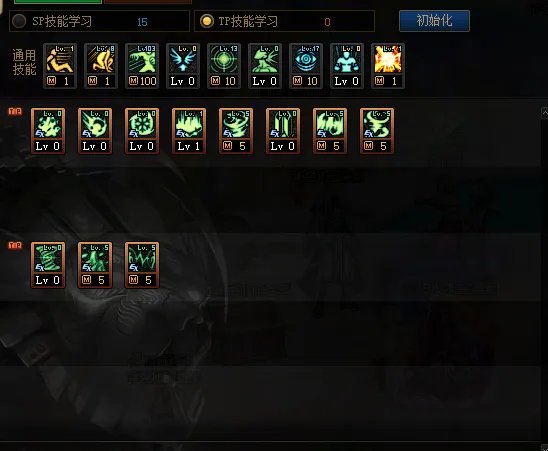The height and width of the screenshot is (451, 548).
Task: Select the EX flame TP skill at Lv 1
Action: pyautogui.click(x=189, y=131)
